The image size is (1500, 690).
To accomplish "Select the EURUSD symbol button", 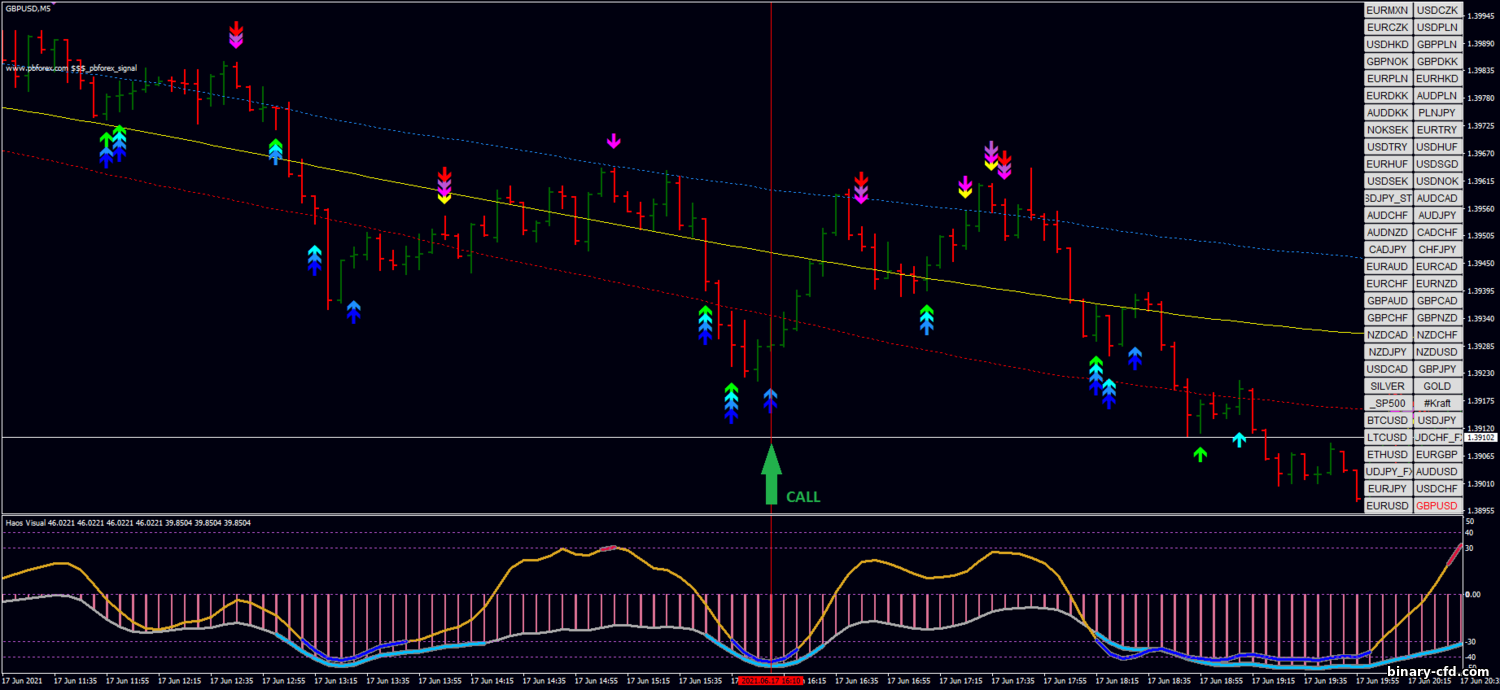I will tap(1387, 506).
